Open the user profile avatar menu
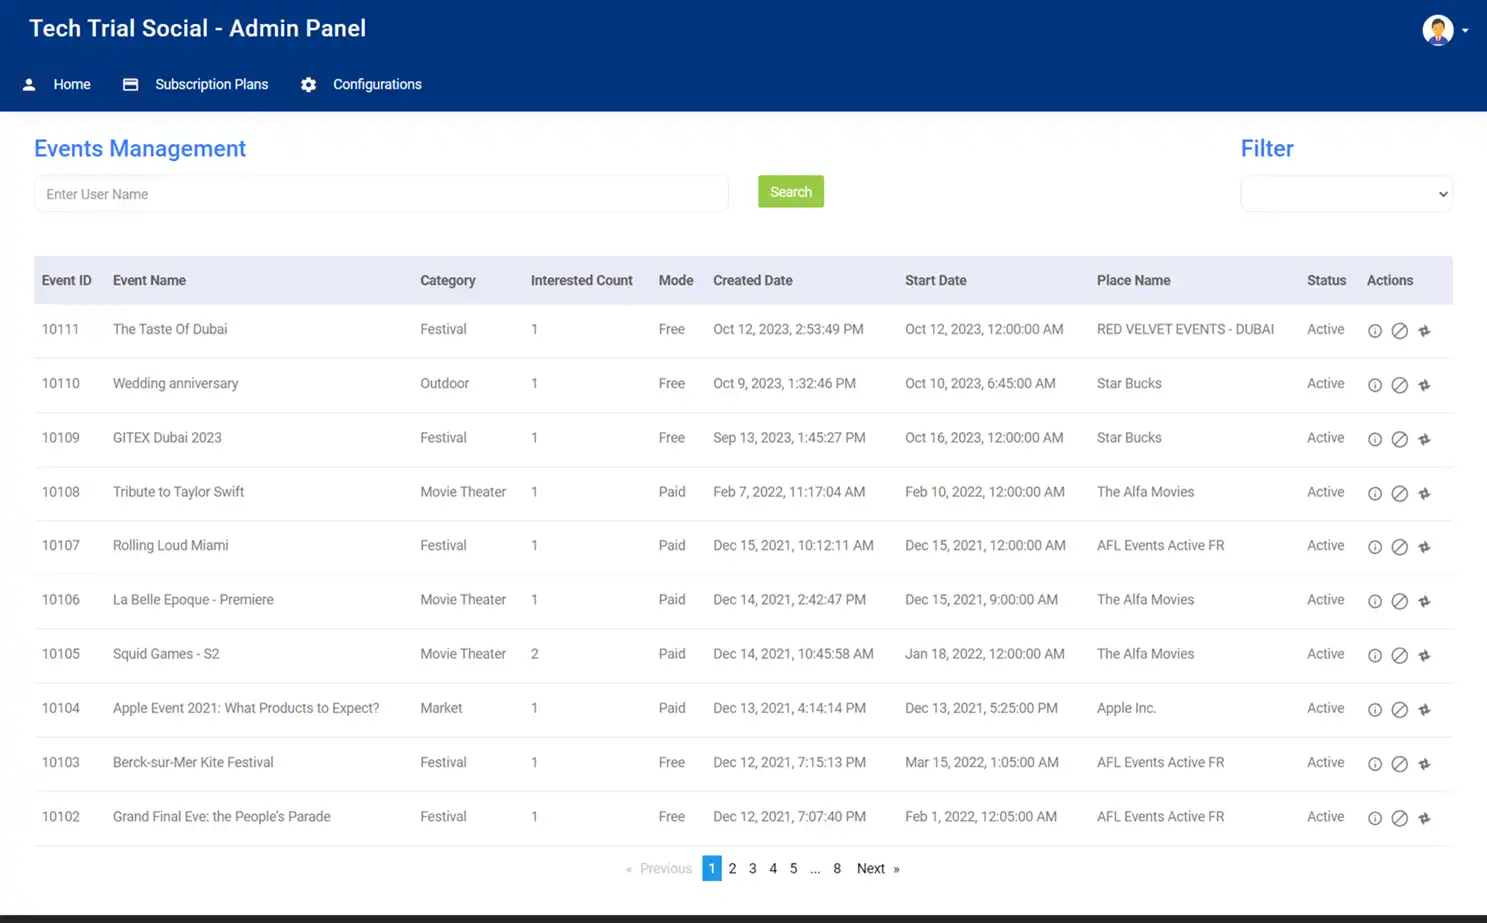 pos(1438,29)
